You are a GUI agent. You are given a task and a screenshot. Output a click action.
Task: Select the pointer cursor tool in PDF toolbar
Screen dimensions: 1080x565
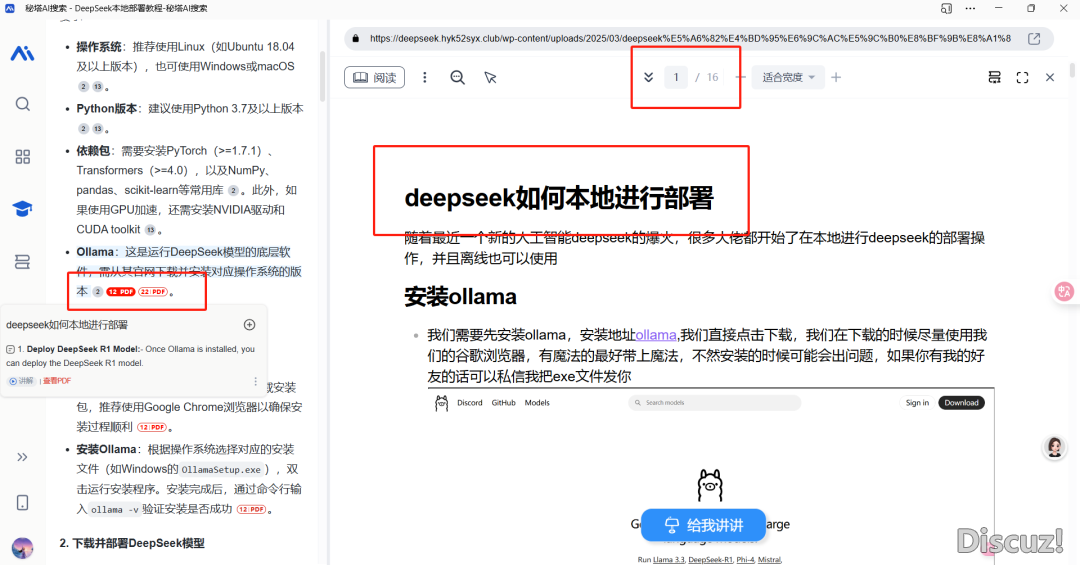point(490,77)
